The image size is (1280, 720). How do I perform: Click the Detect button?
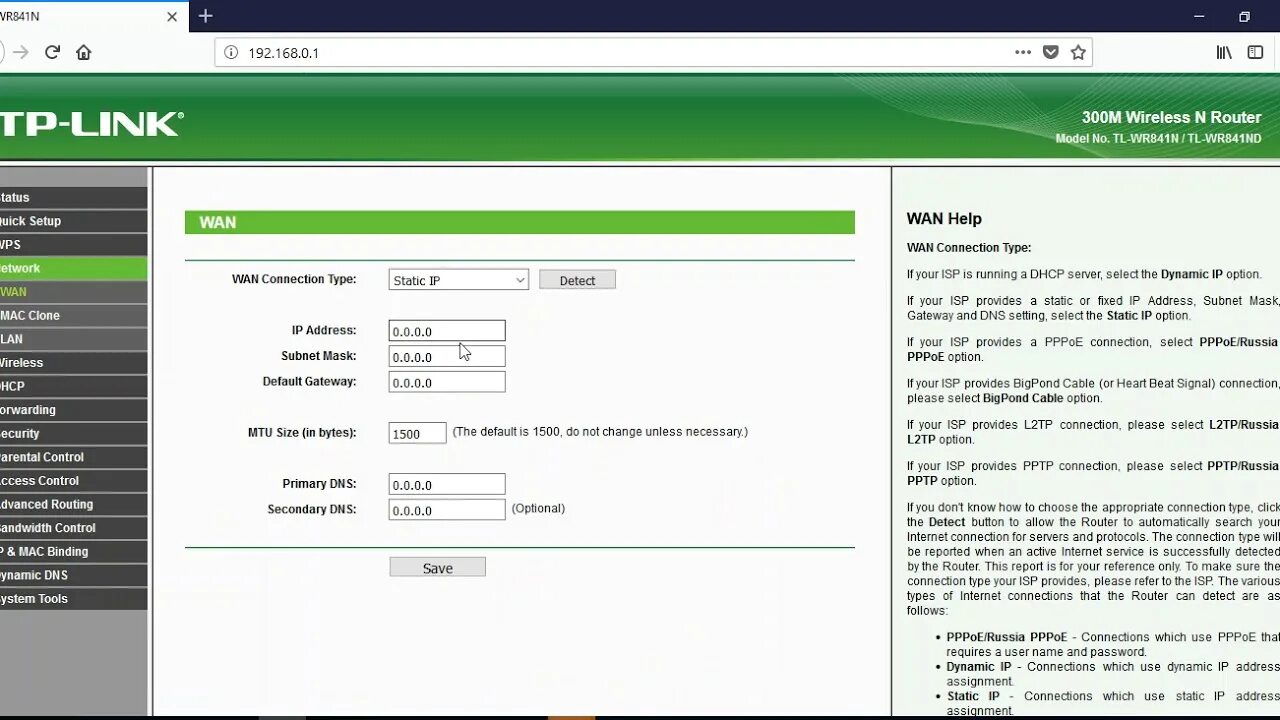coord(577,280)
